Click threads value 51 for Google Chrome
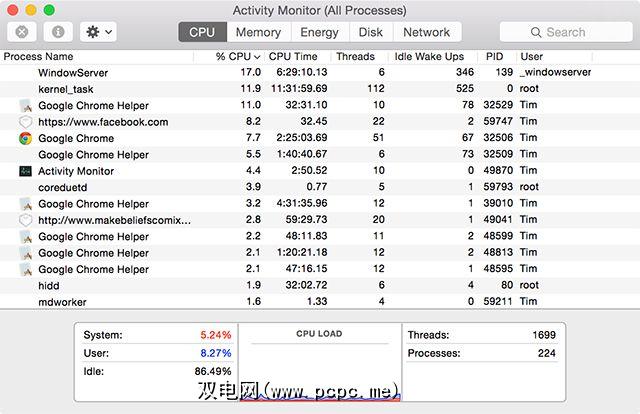Viewport: 640px width, 414px height. pyautogui.click(x=378, y=138)
